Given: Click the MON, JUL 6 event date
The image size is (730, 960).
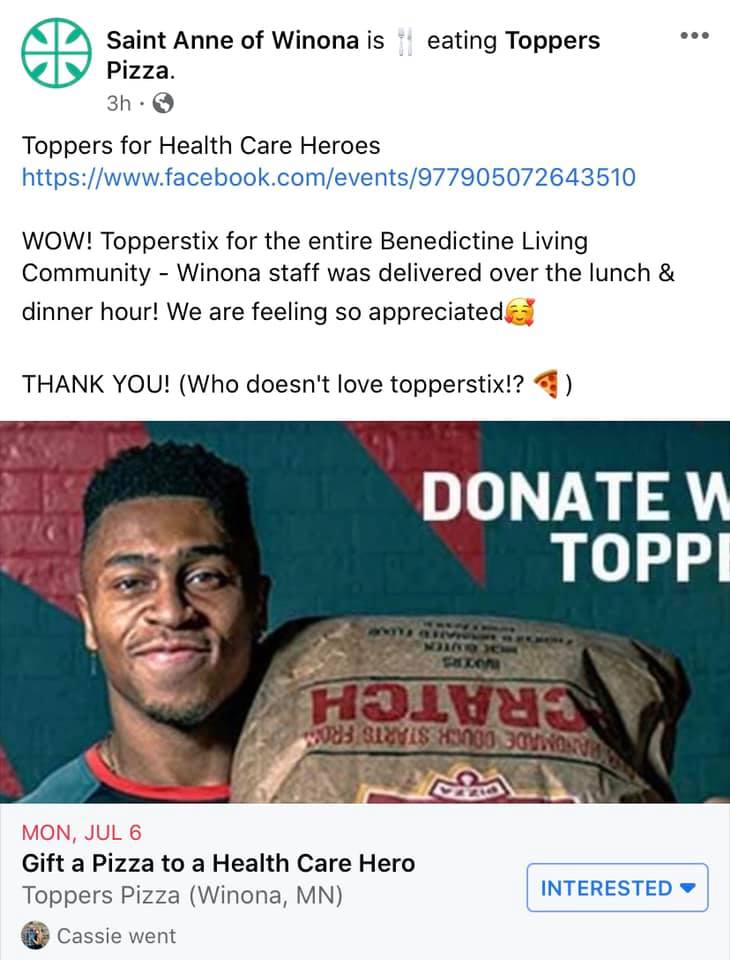Looking at the screenshot, I should (x=81, y=833).
